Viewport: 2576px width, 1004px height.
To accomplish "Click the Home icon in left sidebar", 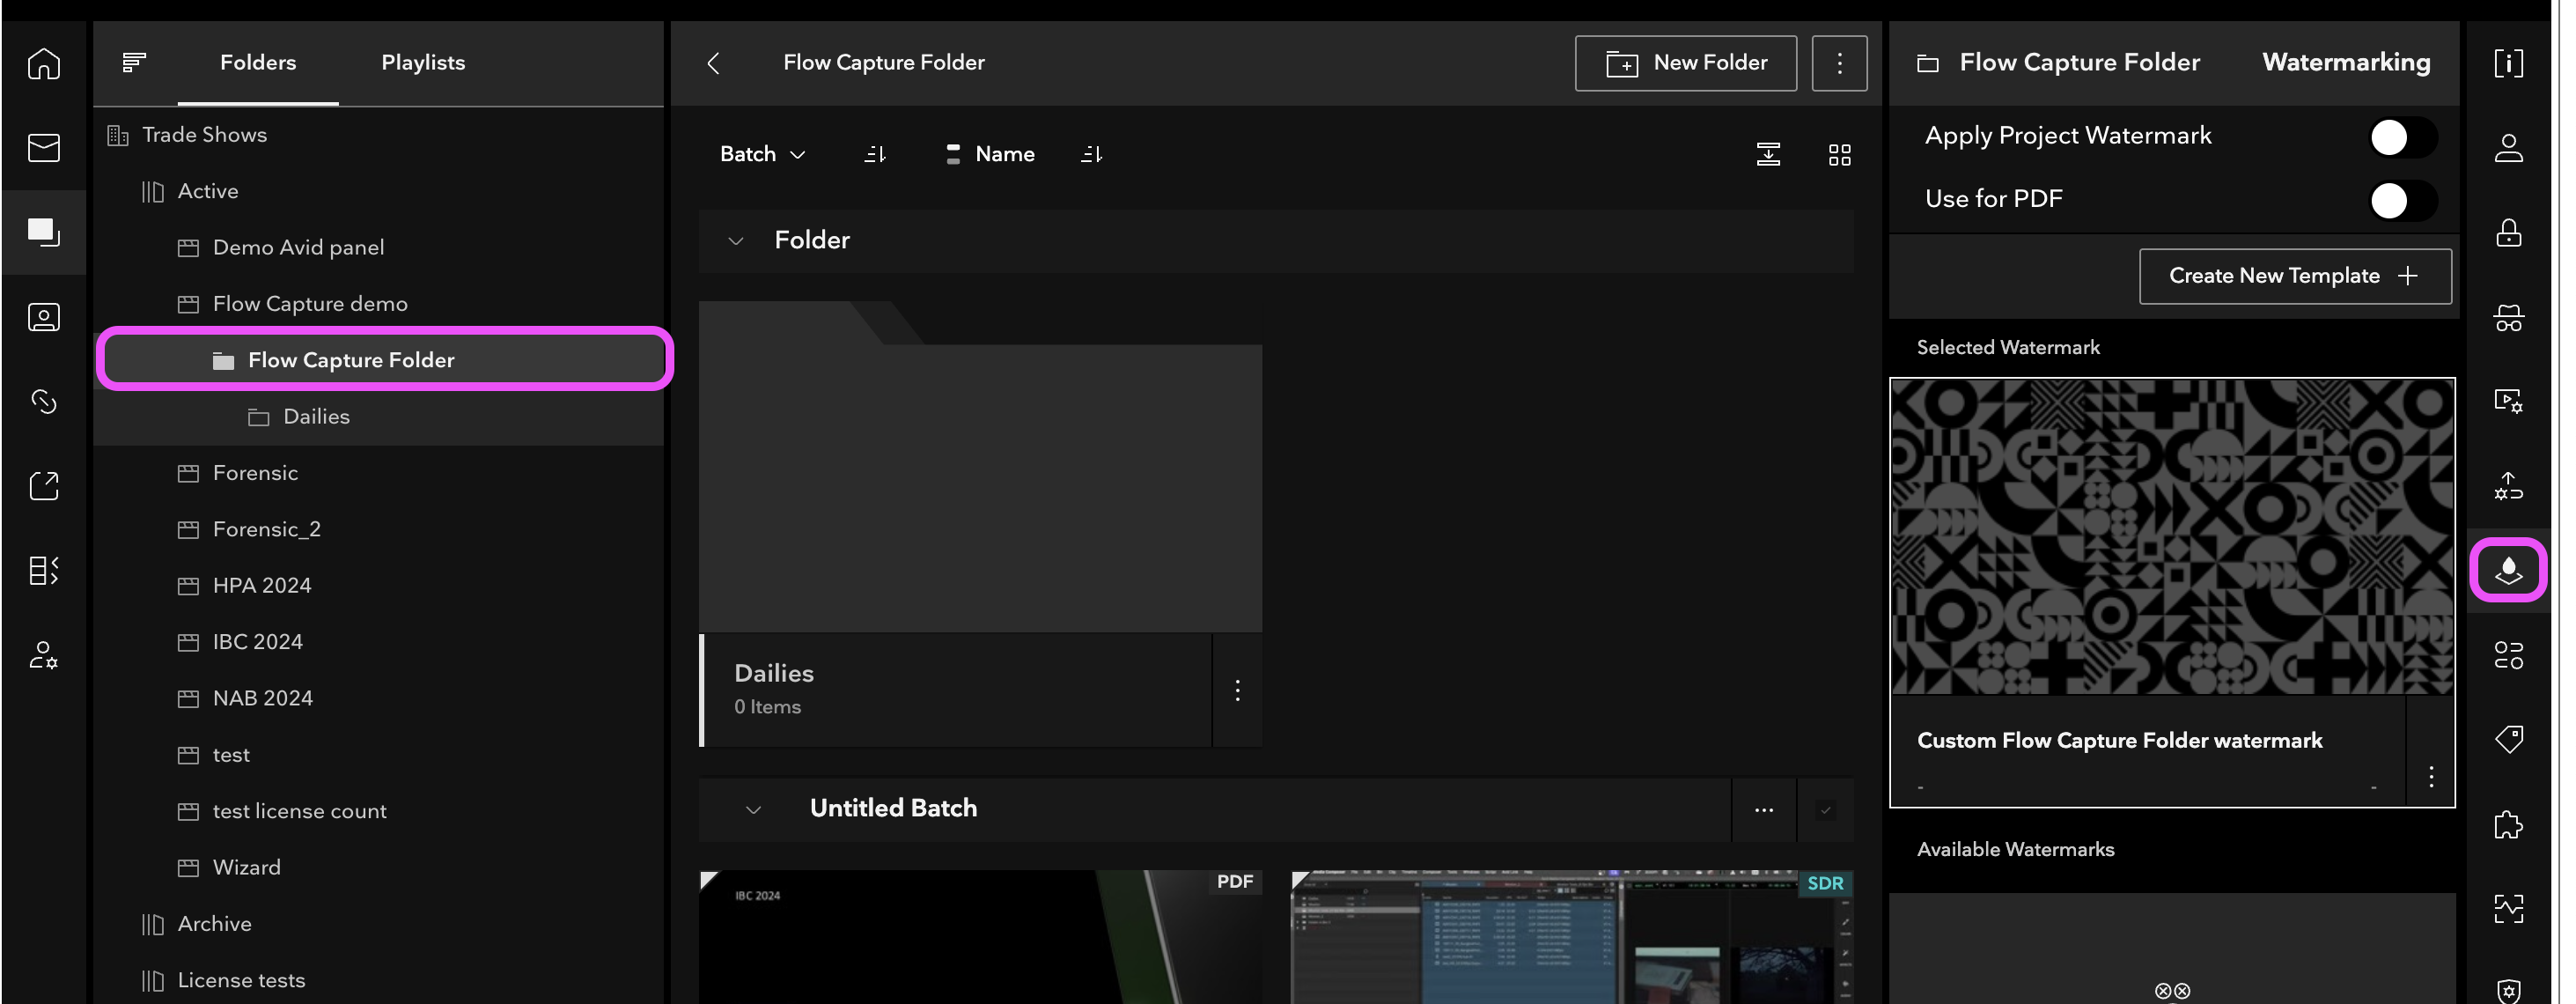I will (44, 64).
